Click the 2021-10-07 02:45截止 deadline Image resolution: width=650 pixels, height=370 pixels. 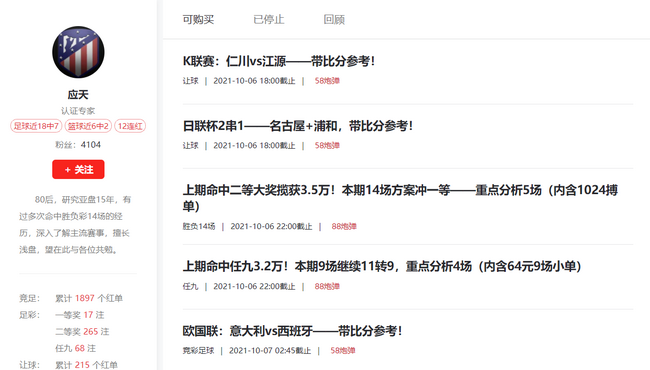[x=270, y=351]
